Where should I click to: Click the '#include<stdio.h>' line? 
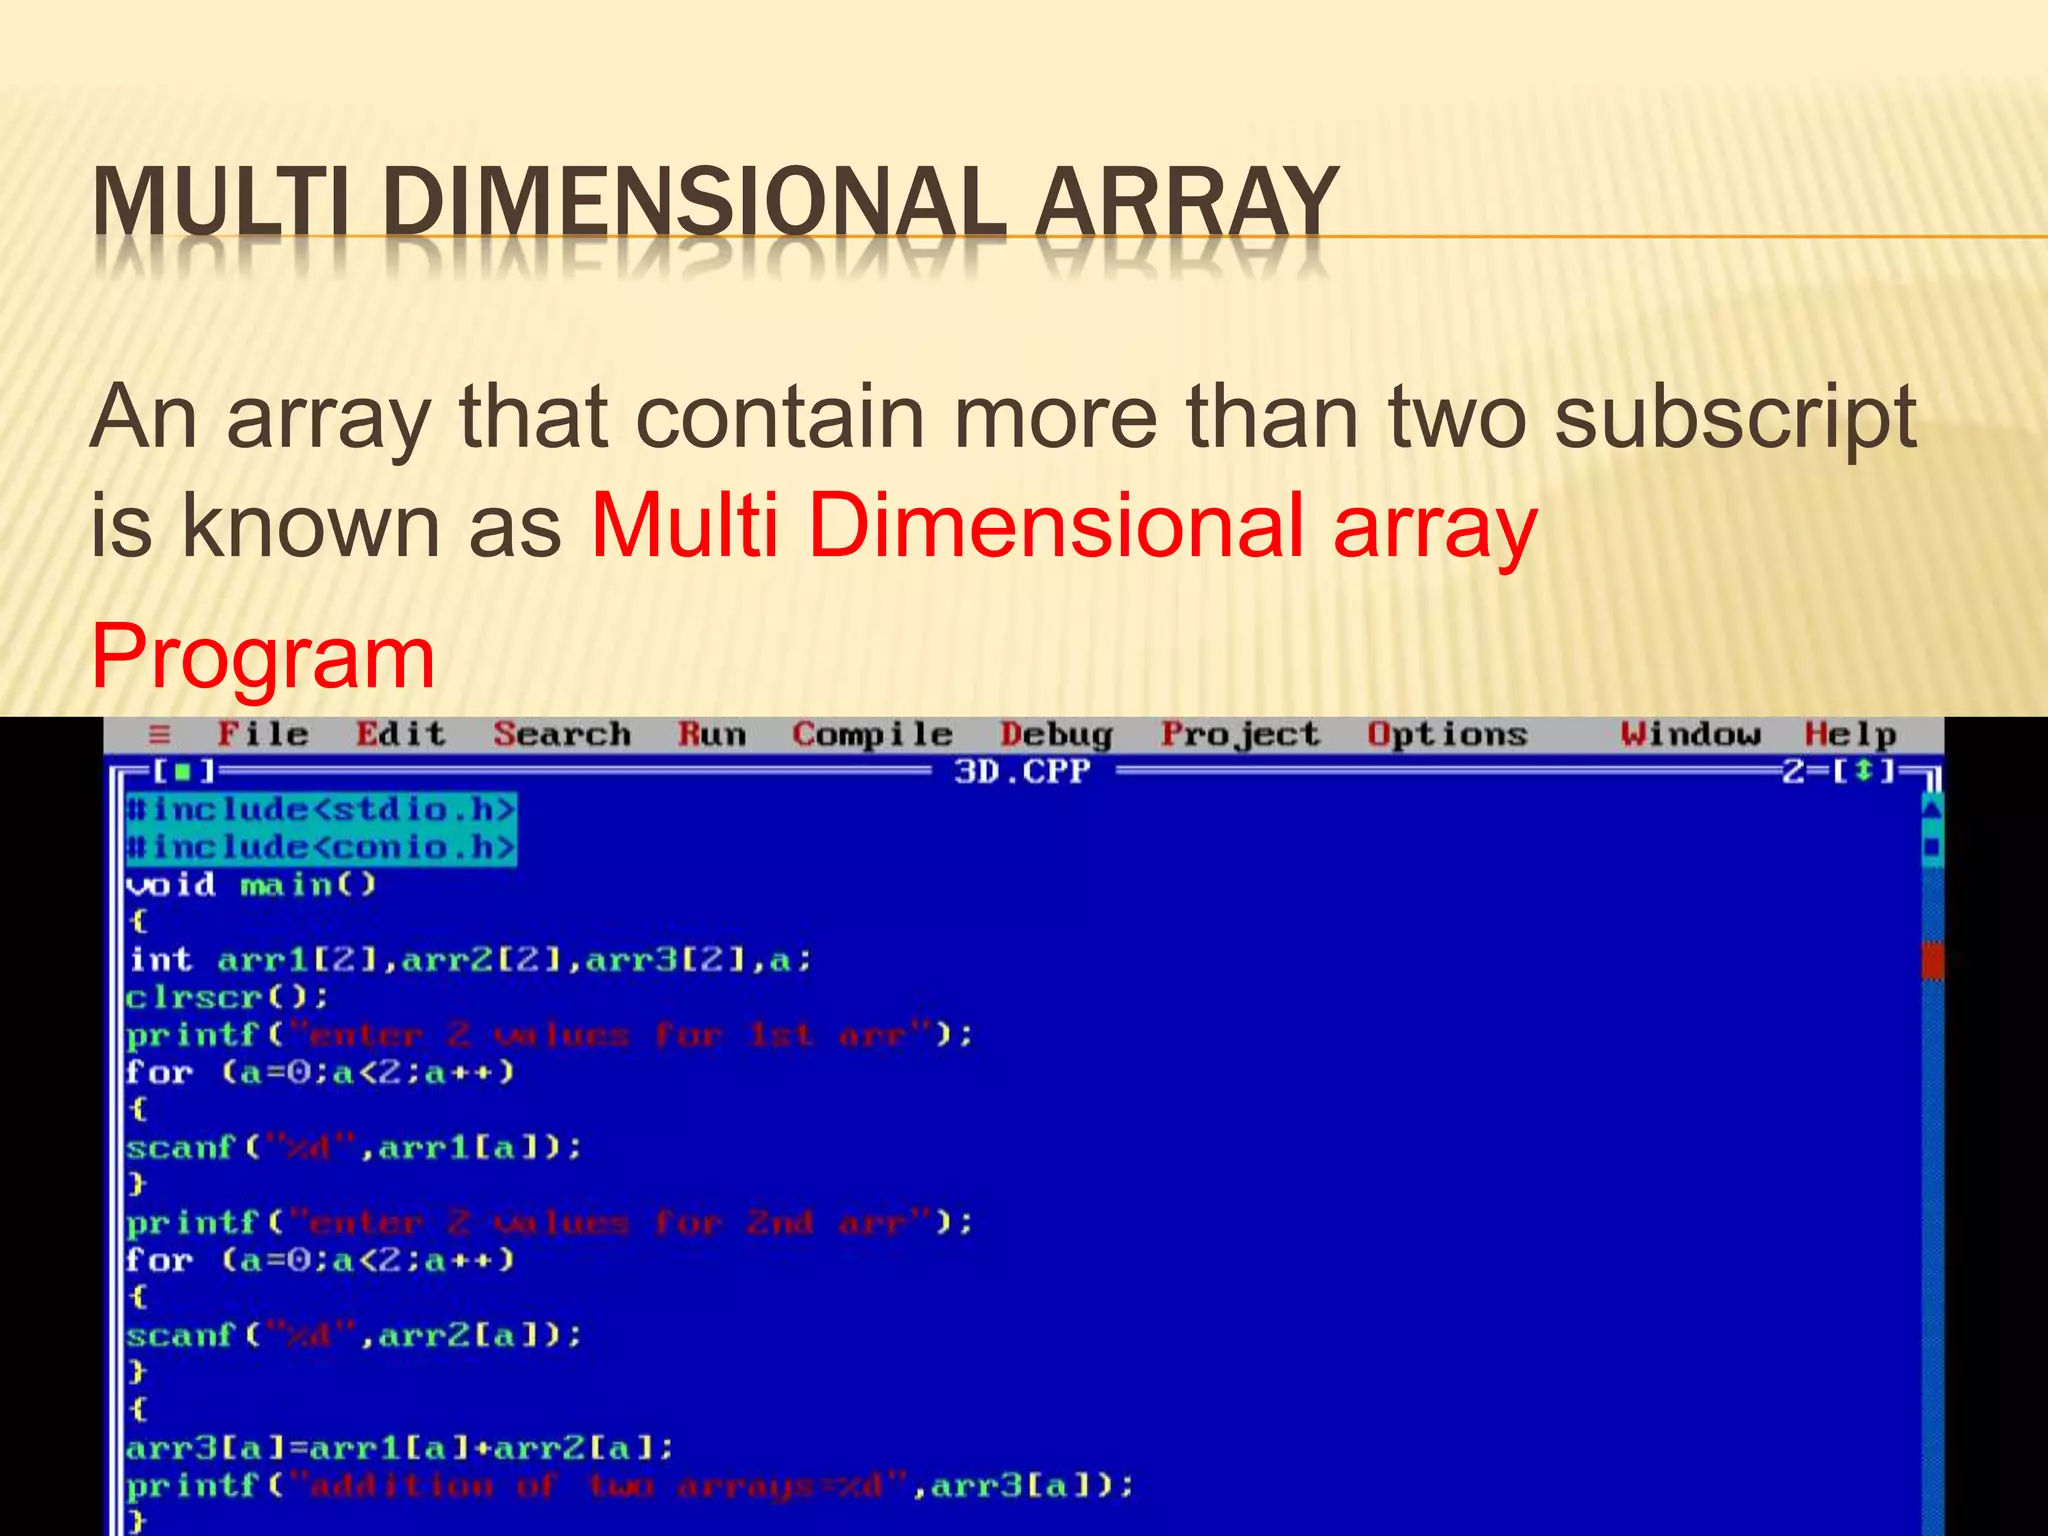(321, 809)
